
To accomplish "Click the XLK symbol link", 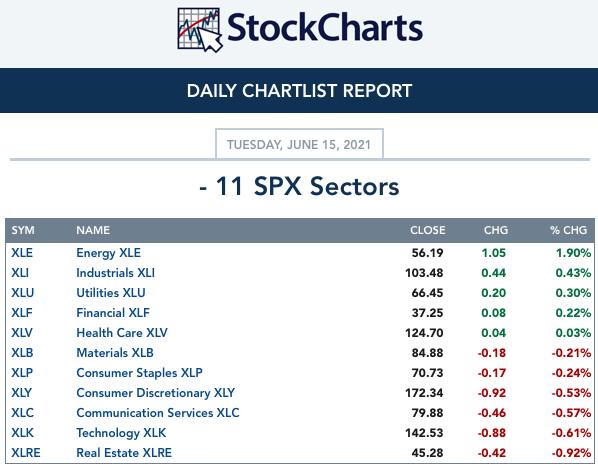I will coord(22,433).
